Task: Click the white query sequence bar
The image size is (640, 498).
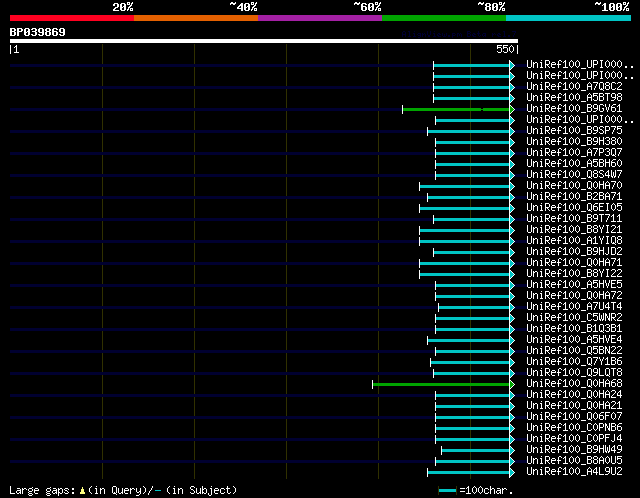Action: tap(264, 41)
